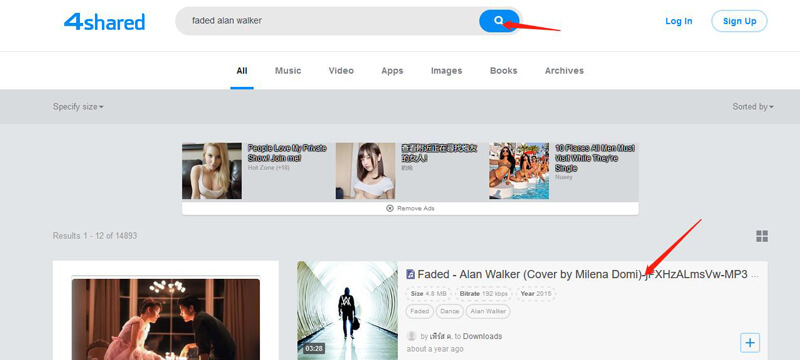800x360 pixels.
Task: Click the Remove Ads circle icon
Action: point(390,208)
